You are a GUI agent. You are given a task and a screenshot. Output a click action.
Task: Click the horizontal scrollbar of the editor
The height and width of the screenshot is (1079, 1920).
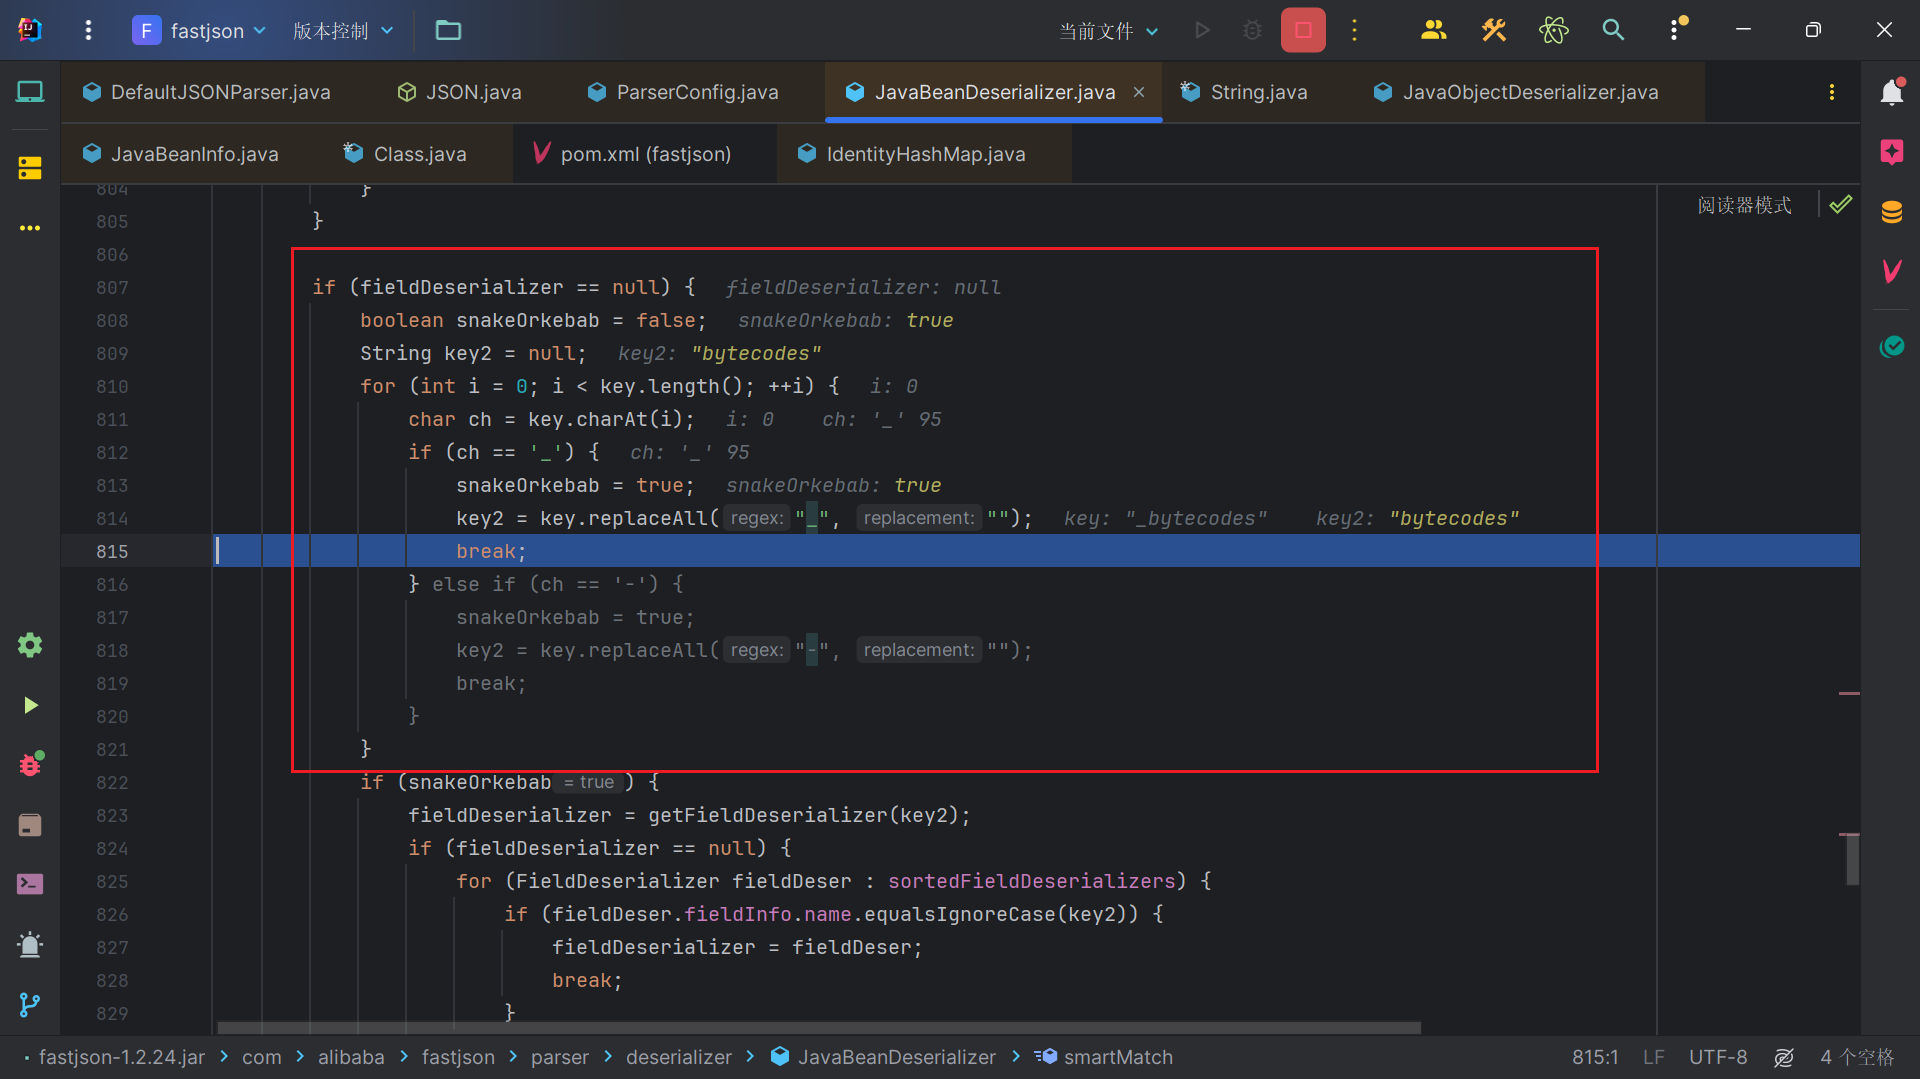(x=819, y=1028)
